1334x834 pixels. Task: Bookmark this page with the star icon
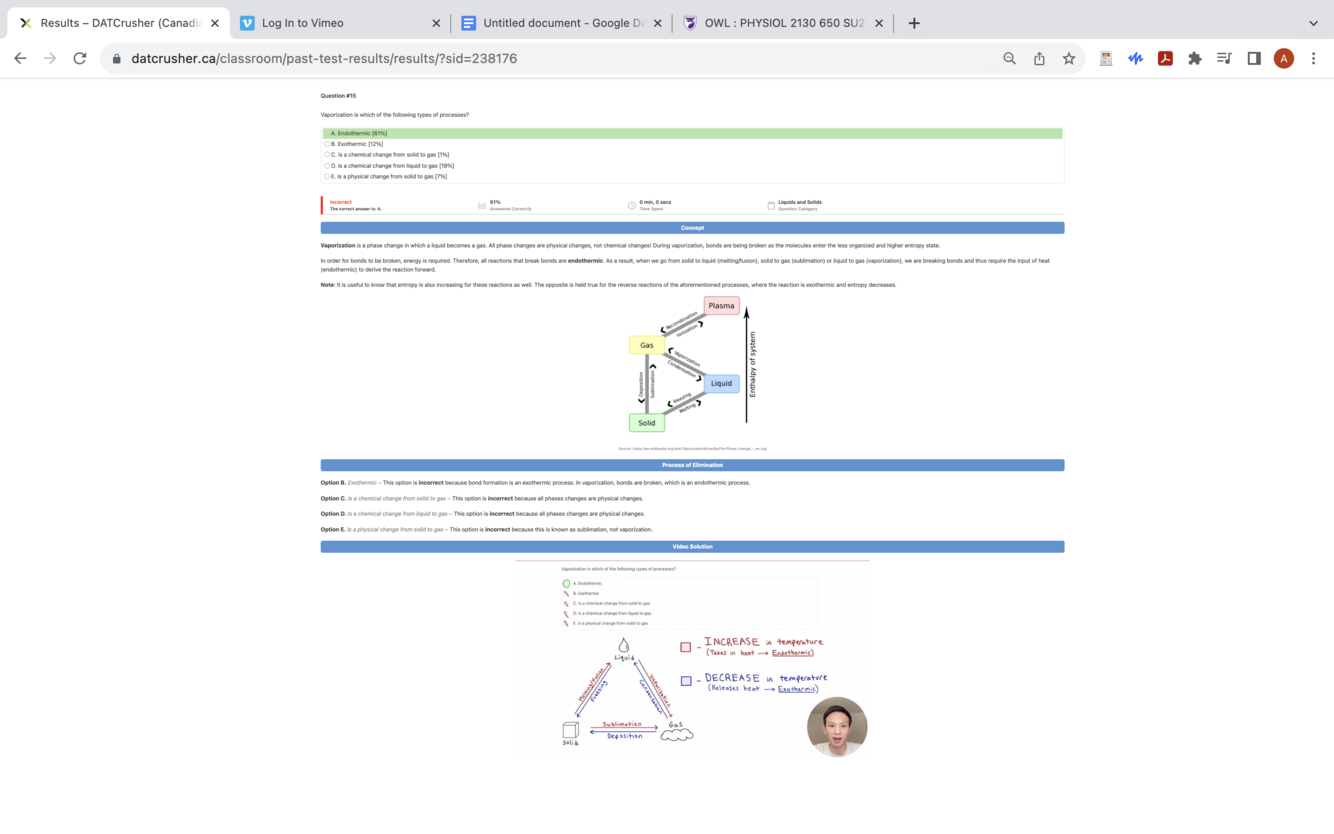[x=1069, y=58]
